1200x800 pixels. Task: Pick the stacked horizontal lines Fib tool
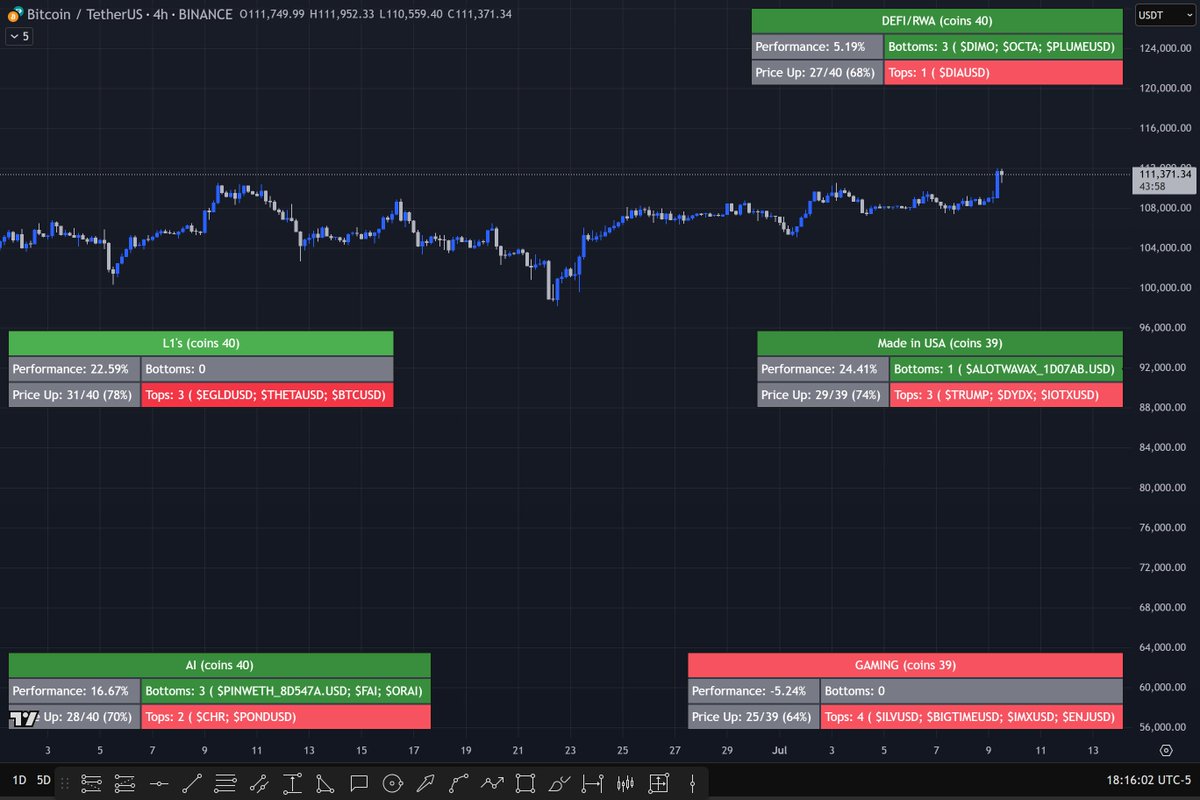(225, 783)
